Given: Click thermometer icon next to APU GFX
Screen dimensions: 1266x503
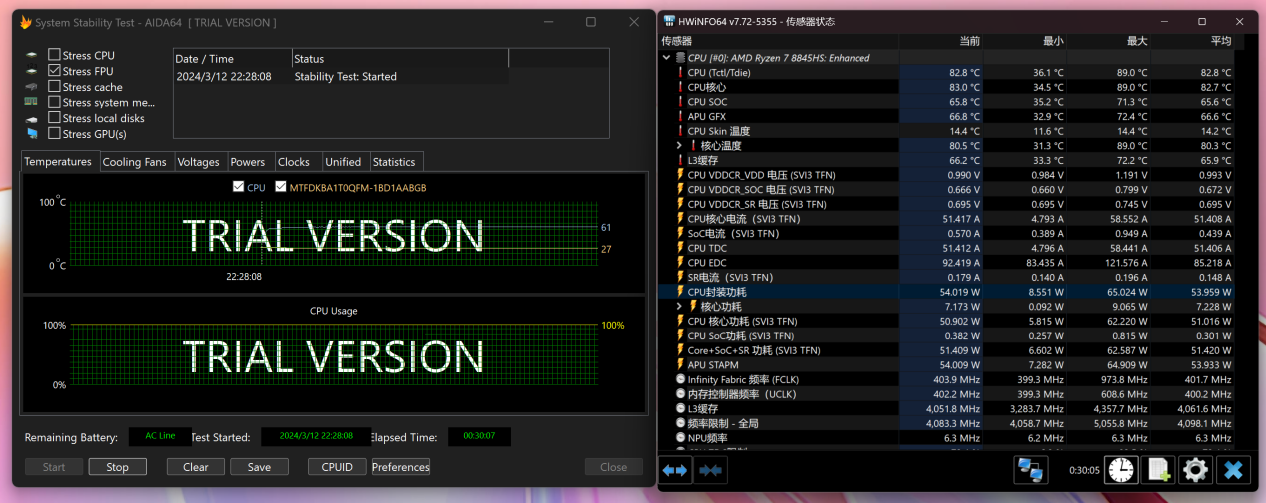Looking at the screenshot, I should coord(680,116).
